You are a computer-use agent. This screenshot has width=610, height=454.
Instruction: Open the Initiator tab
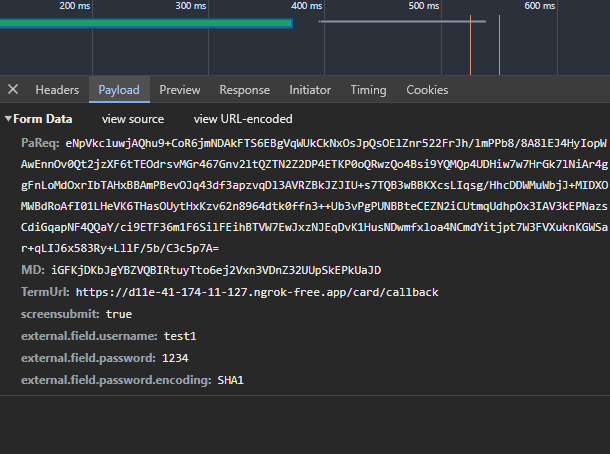310,90
